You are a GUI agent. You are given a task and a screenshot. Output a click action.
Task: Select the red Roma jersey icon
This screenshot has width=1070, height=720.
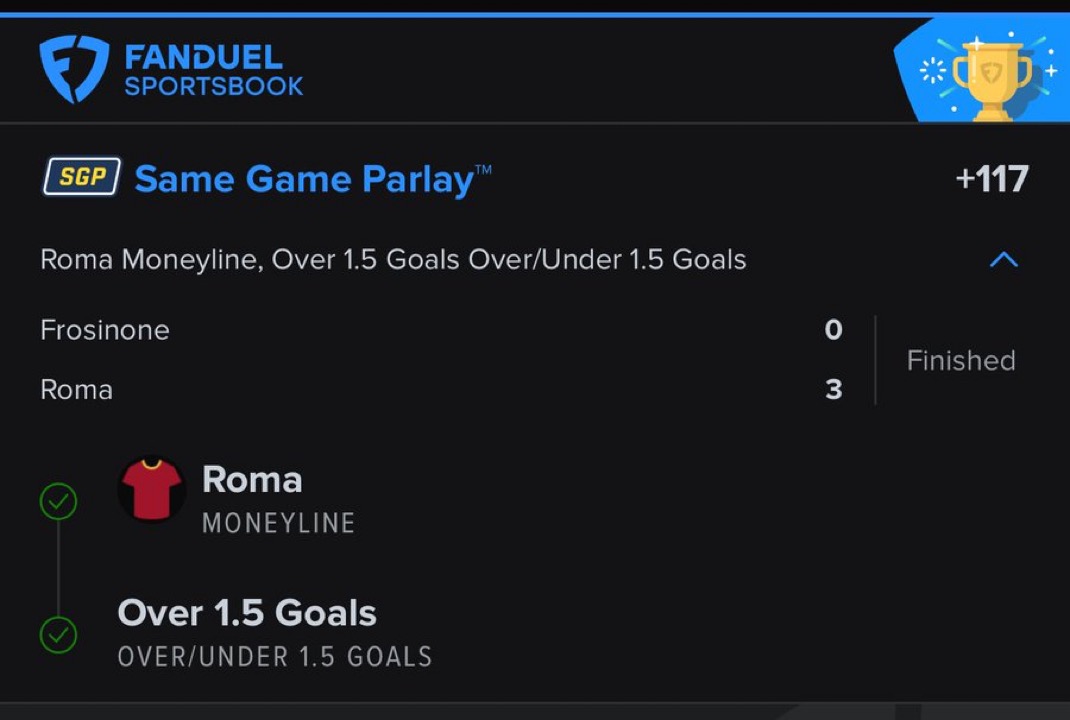click(151, 490)
